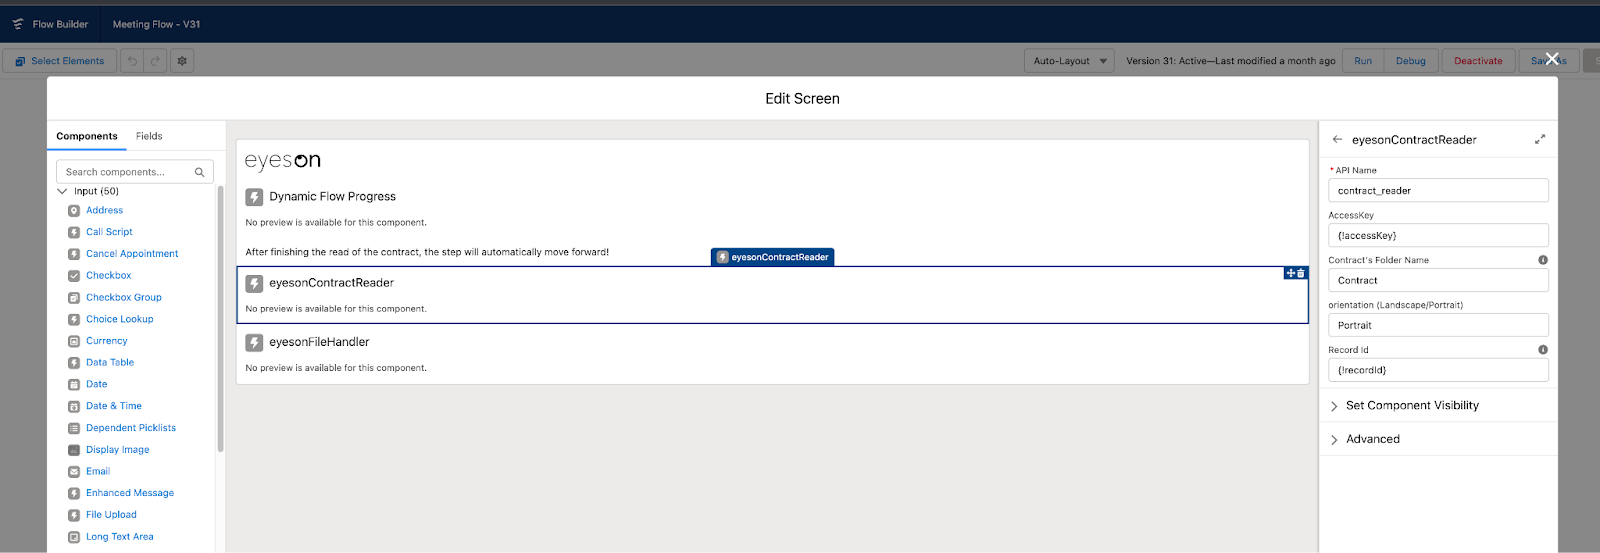This screenshot has height=553, width=1600.
Task: Click the Choice Lookup component icon
Action: point(74,320)
